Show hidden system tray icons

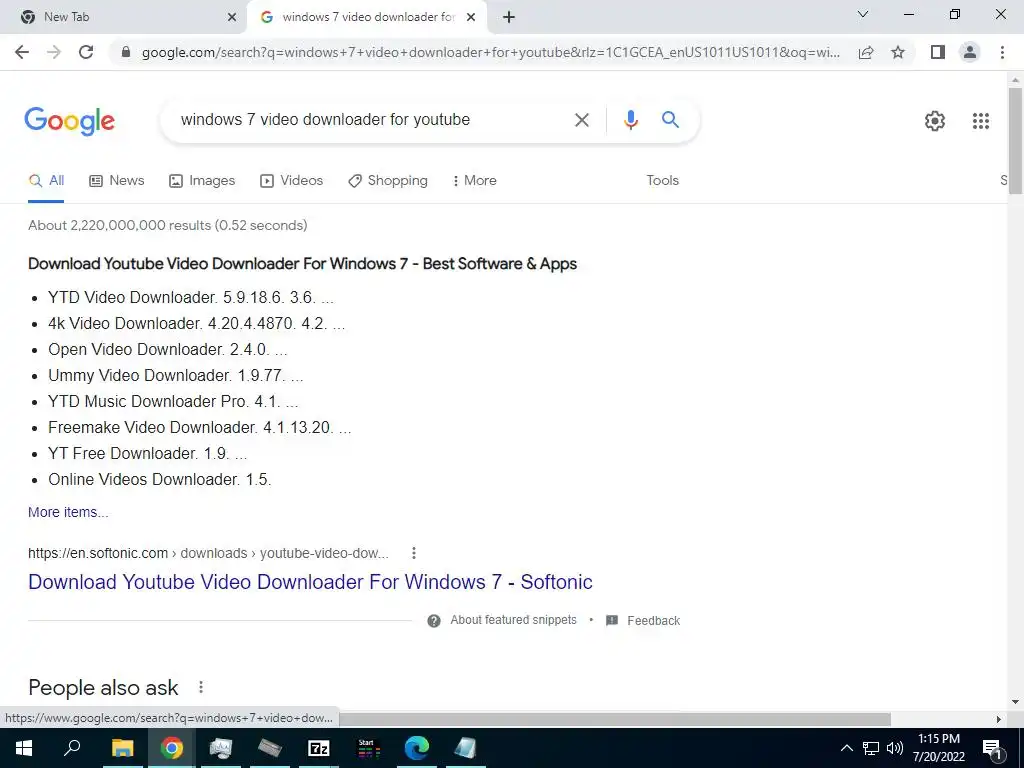pyautogui.click(x=846, y=748)
